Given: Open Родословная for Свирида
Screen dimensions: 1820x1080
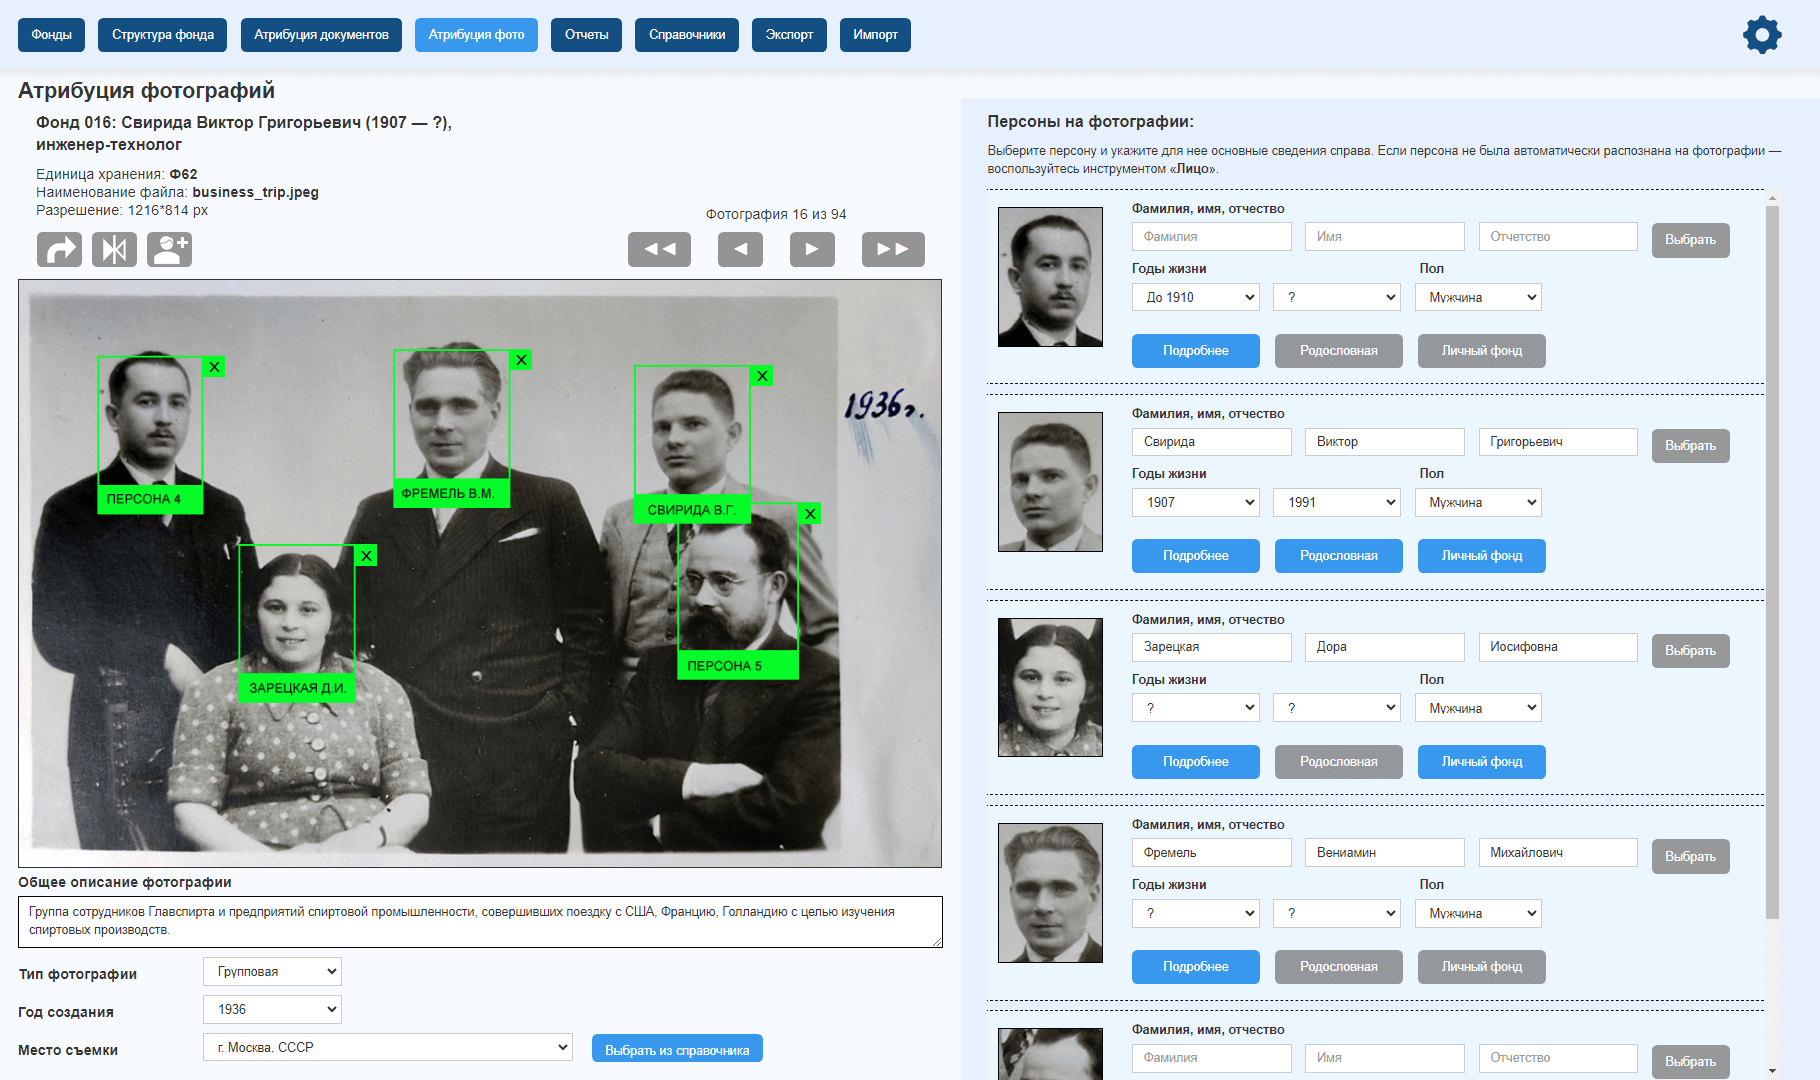Looking at the screenshot, I should (1339, 556).
